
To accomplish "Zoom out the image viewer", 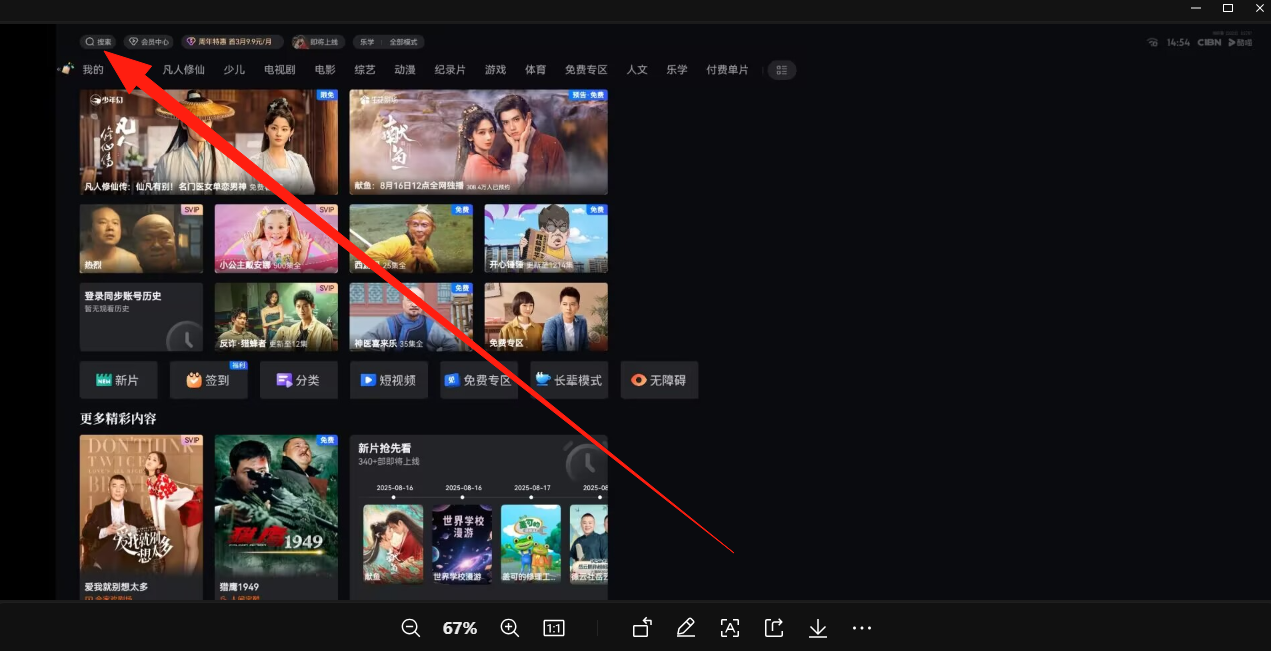I will click(x=410, y=628).
